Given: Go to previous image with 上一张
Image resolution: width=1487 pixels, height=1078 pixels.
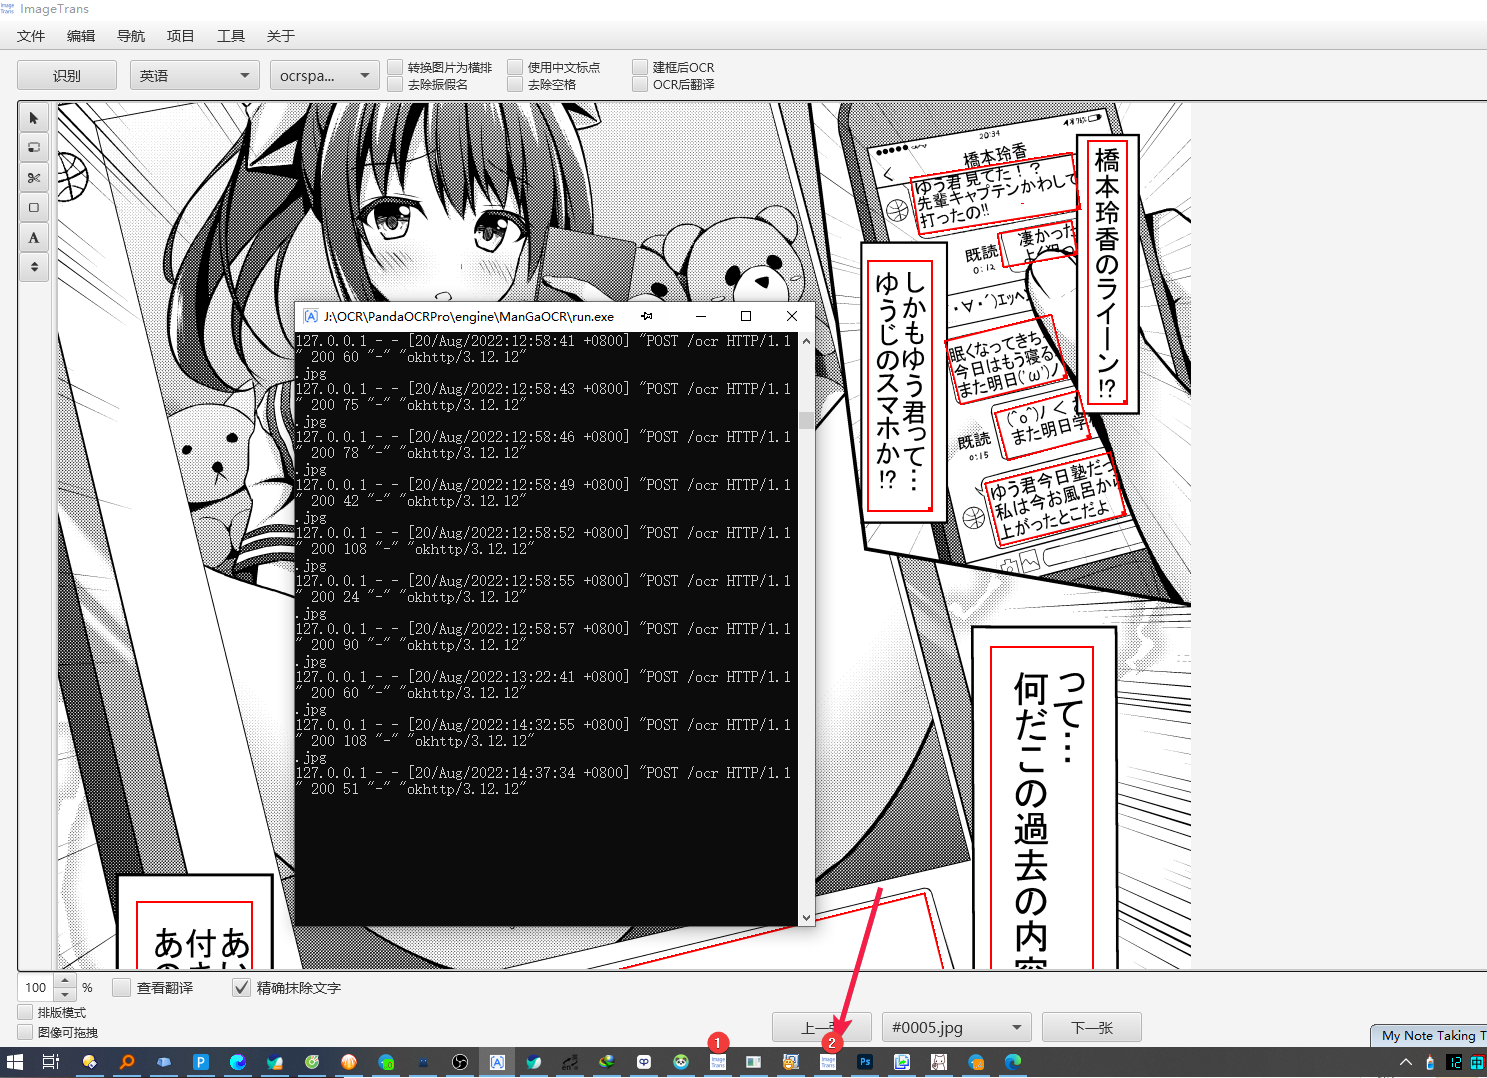Looking at the screenshot, I should [822, 1027].
